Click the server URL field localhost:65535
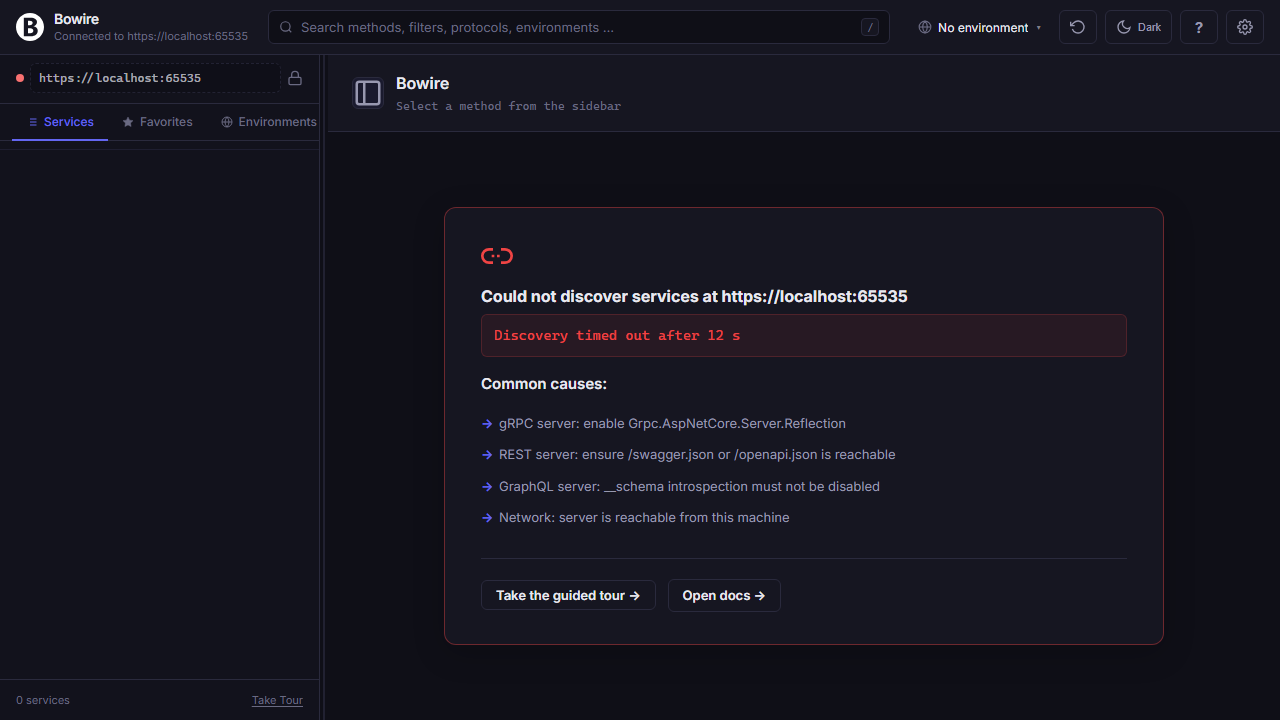 tap(155, 78)
